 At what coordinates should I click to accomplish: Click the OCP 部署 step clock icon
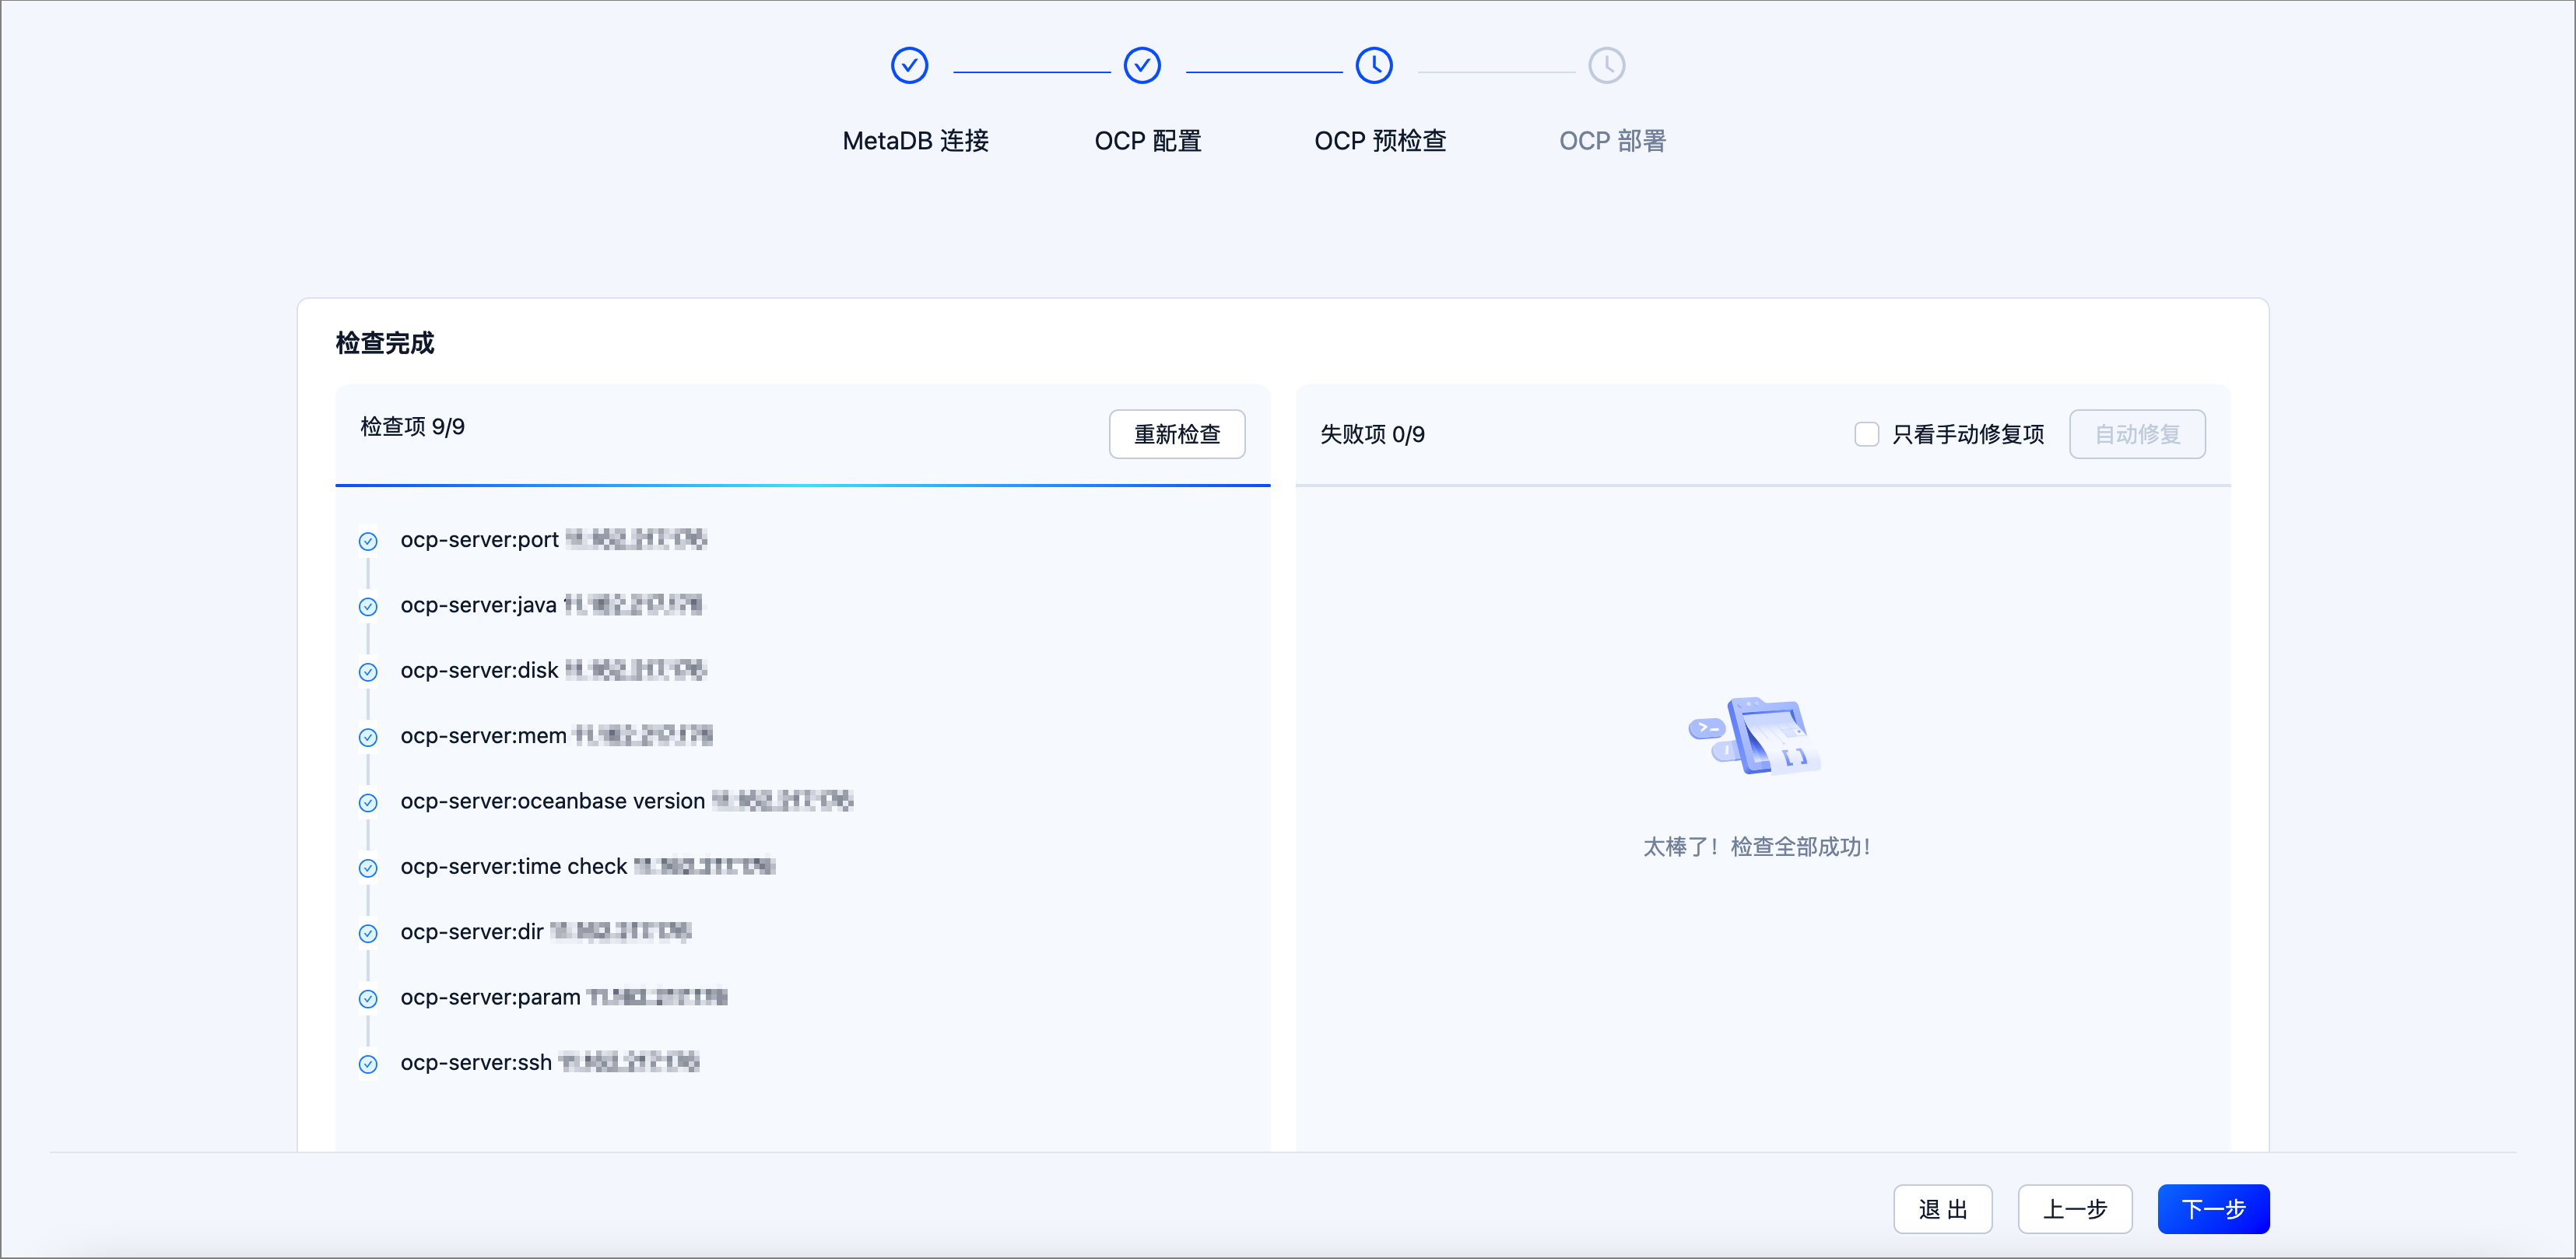point(1607,66)
